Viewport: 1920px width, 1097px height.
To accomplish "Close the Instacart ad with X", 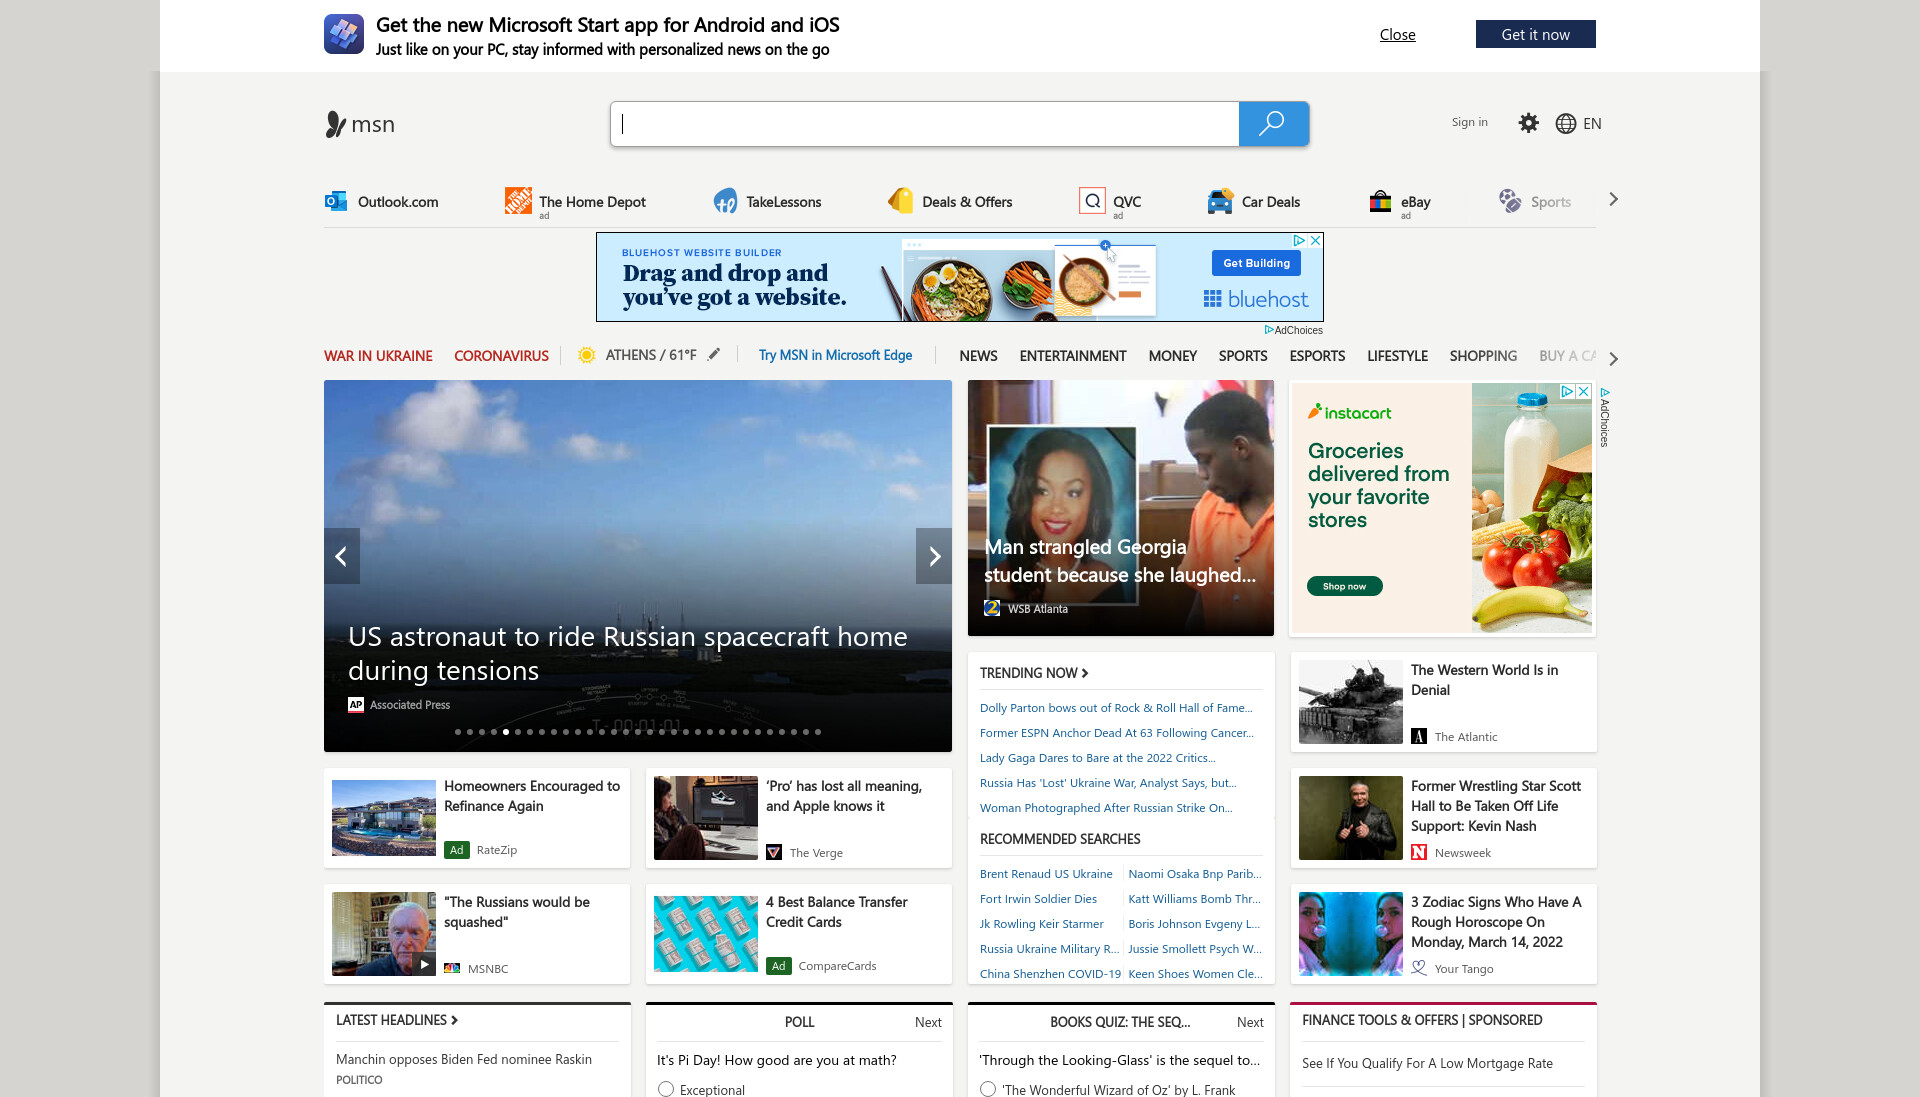I will pos(1584,391).
